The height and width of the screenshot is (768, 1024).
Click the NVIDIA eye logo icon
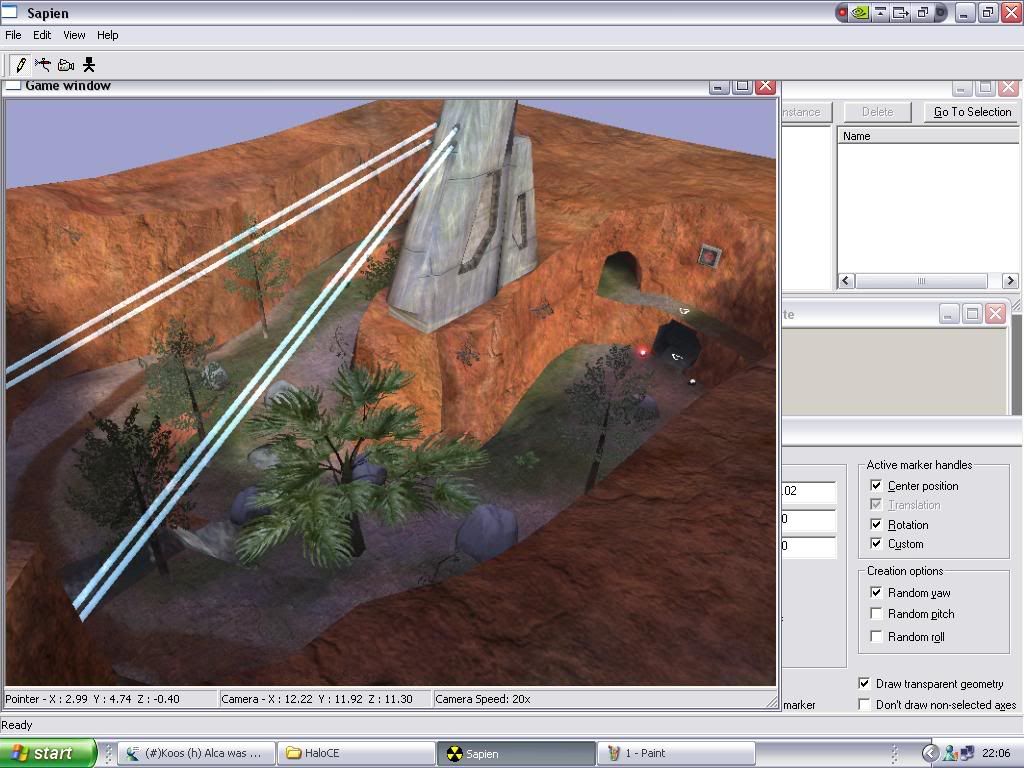tap(860, 12)
